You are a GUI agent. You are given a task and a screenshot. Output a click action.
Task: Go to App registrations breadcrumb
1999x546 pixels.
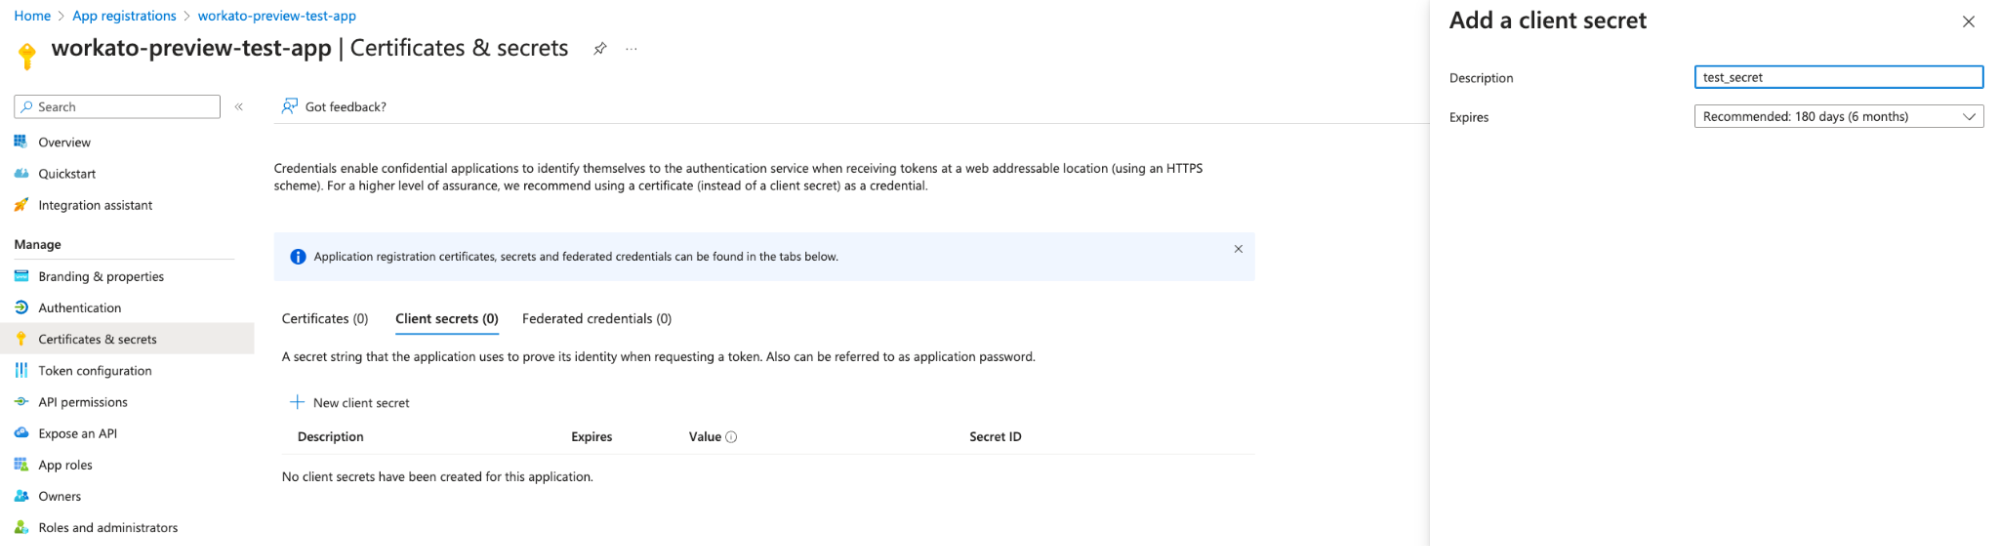tap(124, 16)
